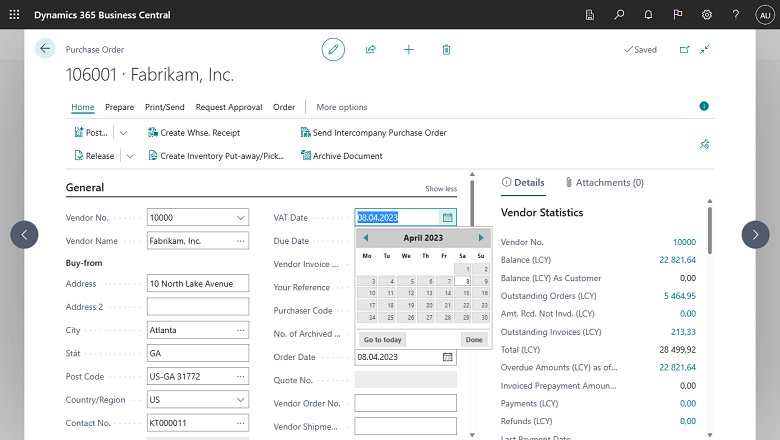Click the pin action bar icon
780x440 pixels.
pos(704,144)
